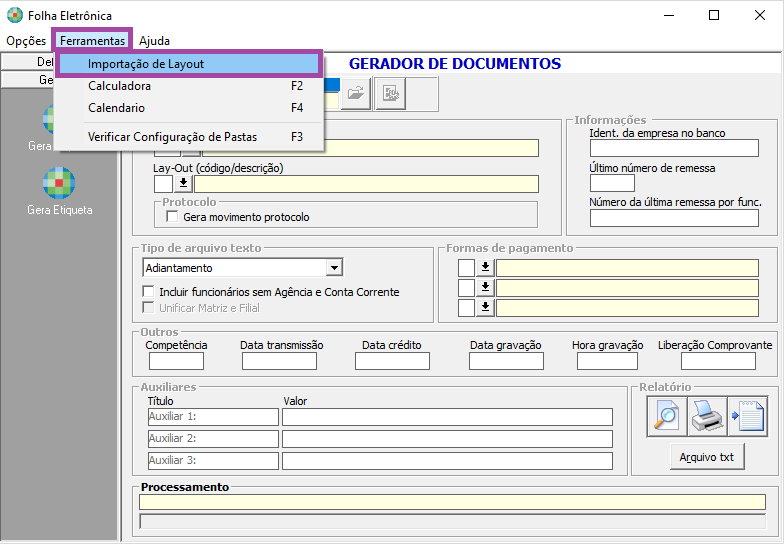Open first Formas de pagamento lookup arrow

click(x=486, y=267)
